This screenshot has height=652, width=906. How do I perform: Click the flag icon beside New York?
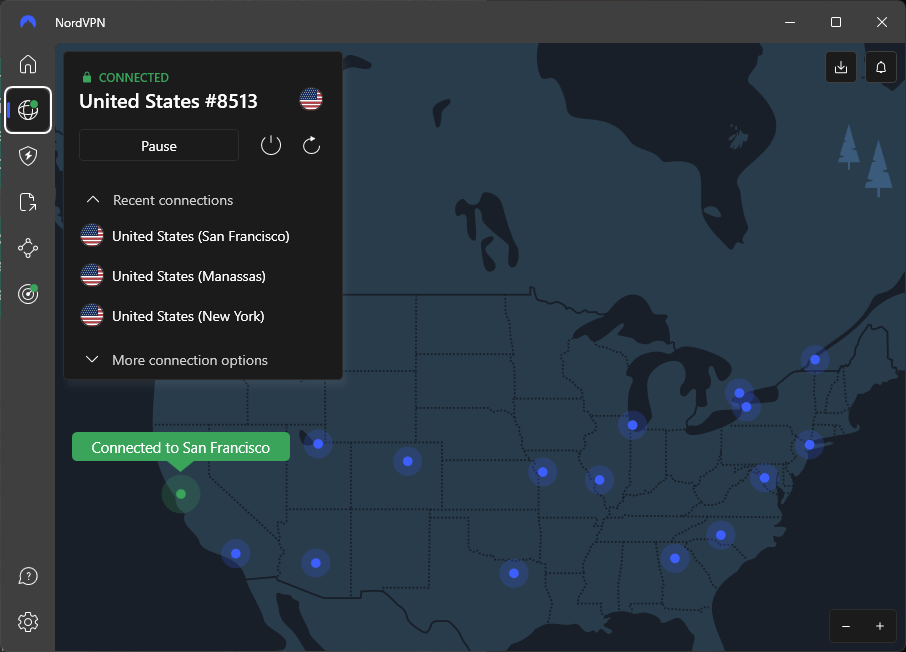pyautogui.click(x=92, y=315)
